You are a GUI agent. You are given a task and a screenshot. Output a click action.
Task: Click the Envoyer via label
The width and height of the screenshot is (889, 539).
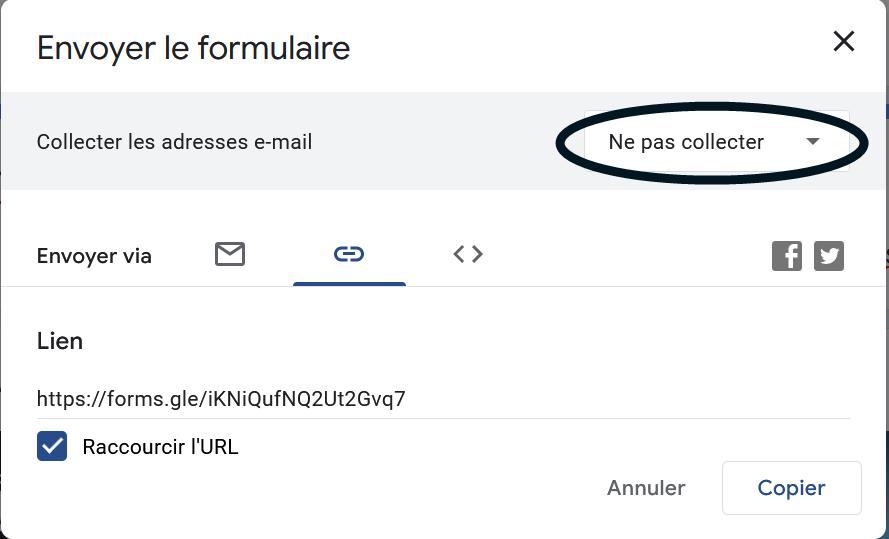click(94, 256)
